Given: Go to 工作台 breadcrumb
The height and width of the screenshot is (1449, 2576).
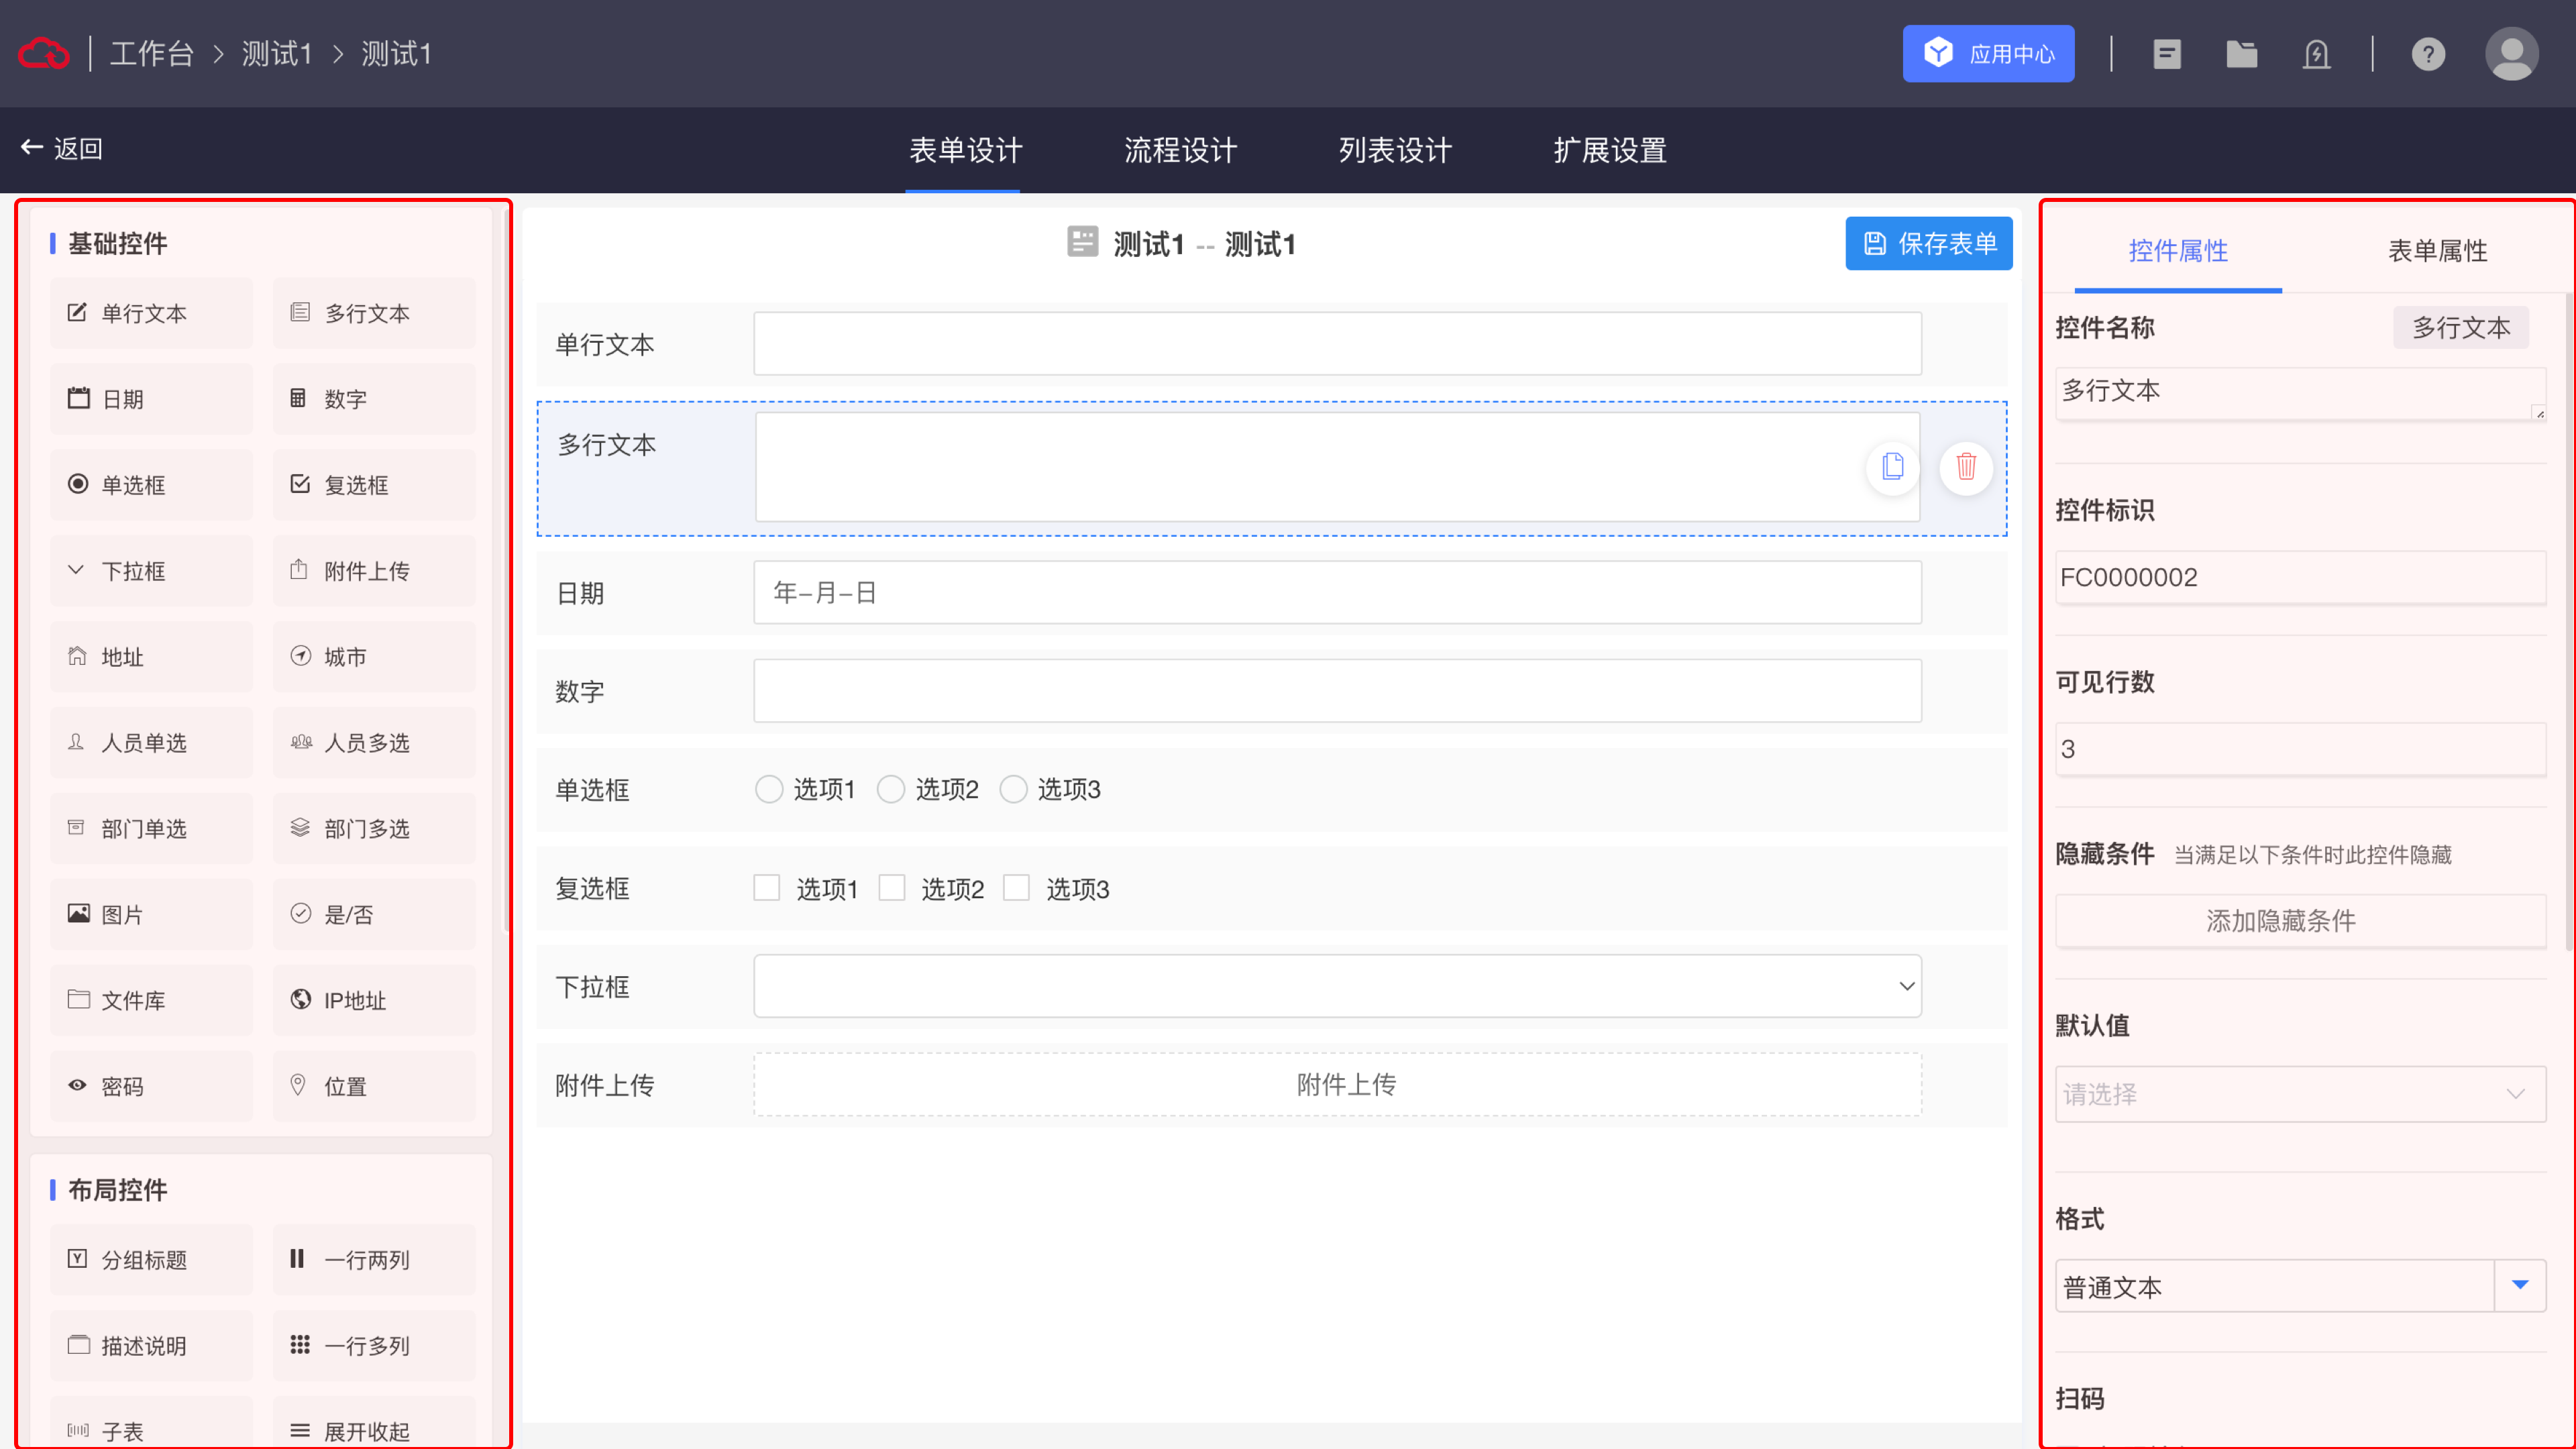Looking at the screenshot, I should coord(152,54).
